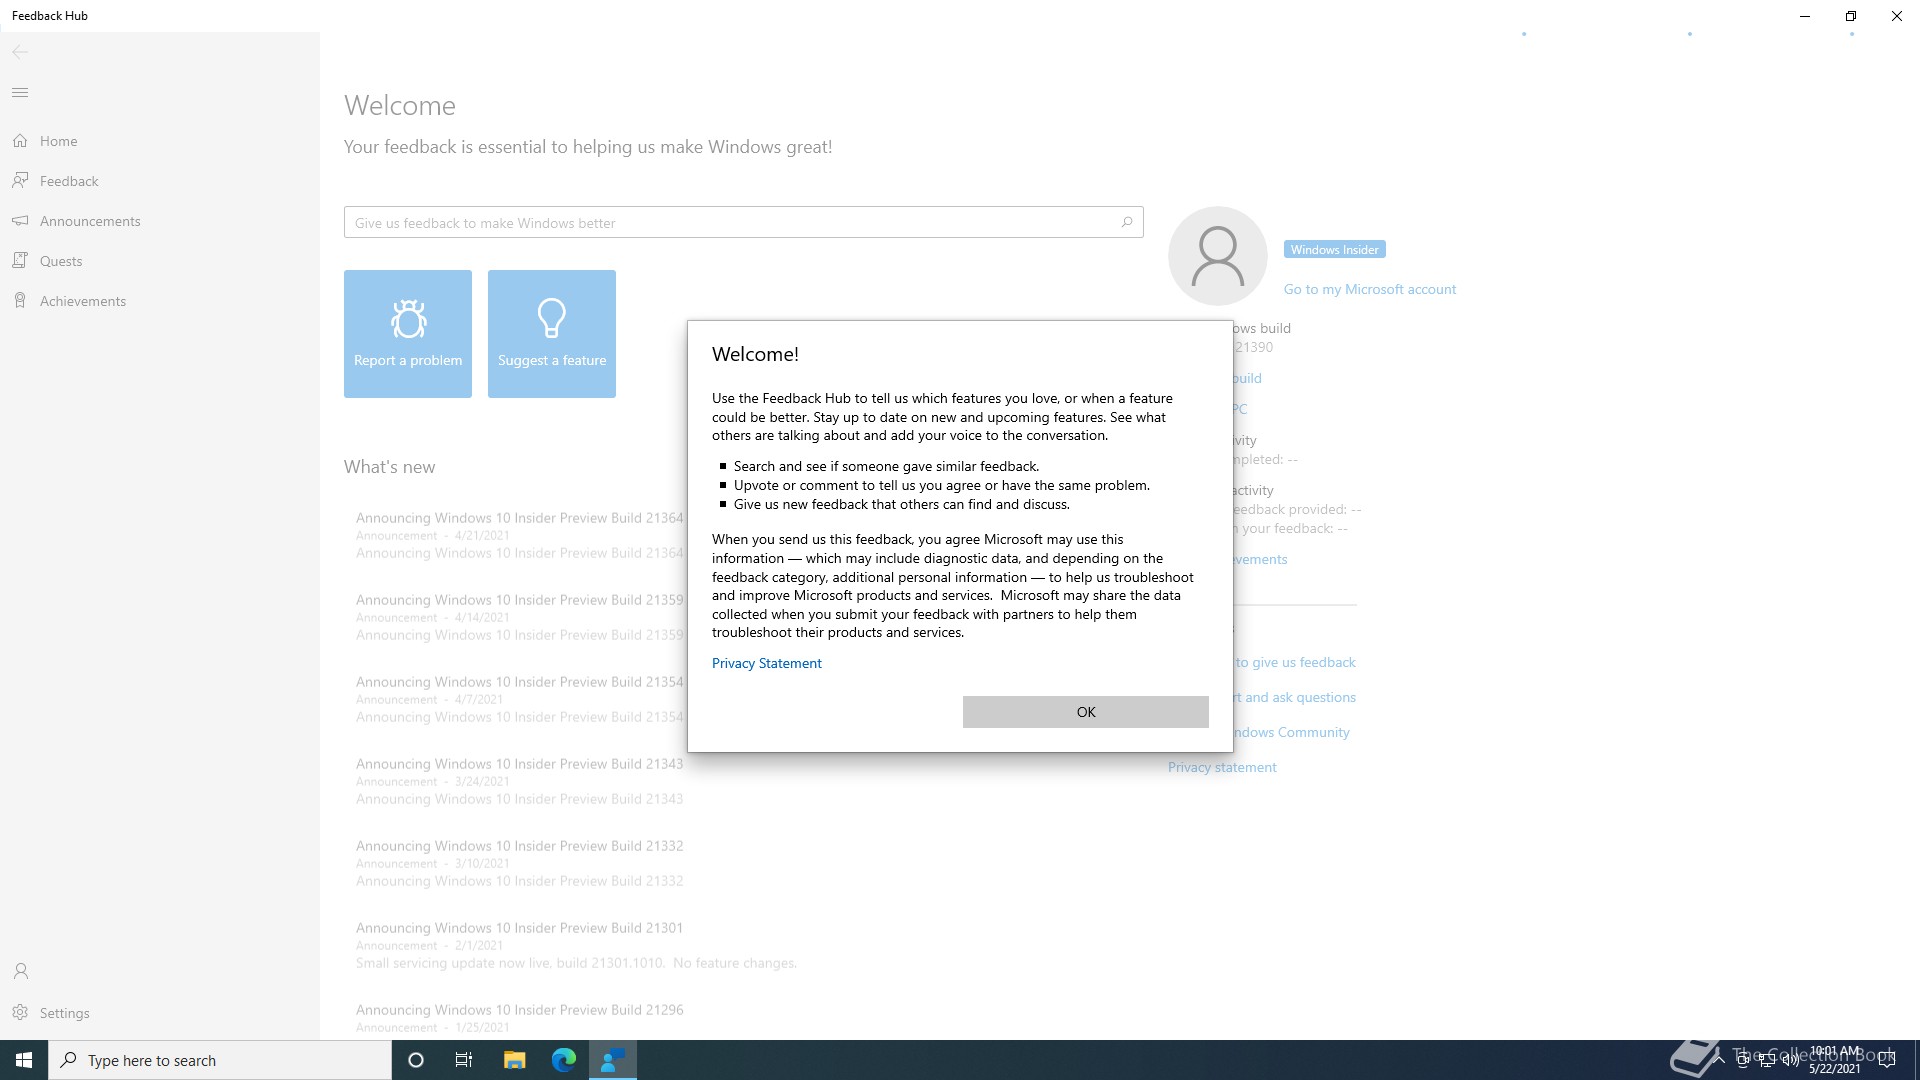
Task: Open Go to my Microsoft account link
Action: (x=1369, y=289)
